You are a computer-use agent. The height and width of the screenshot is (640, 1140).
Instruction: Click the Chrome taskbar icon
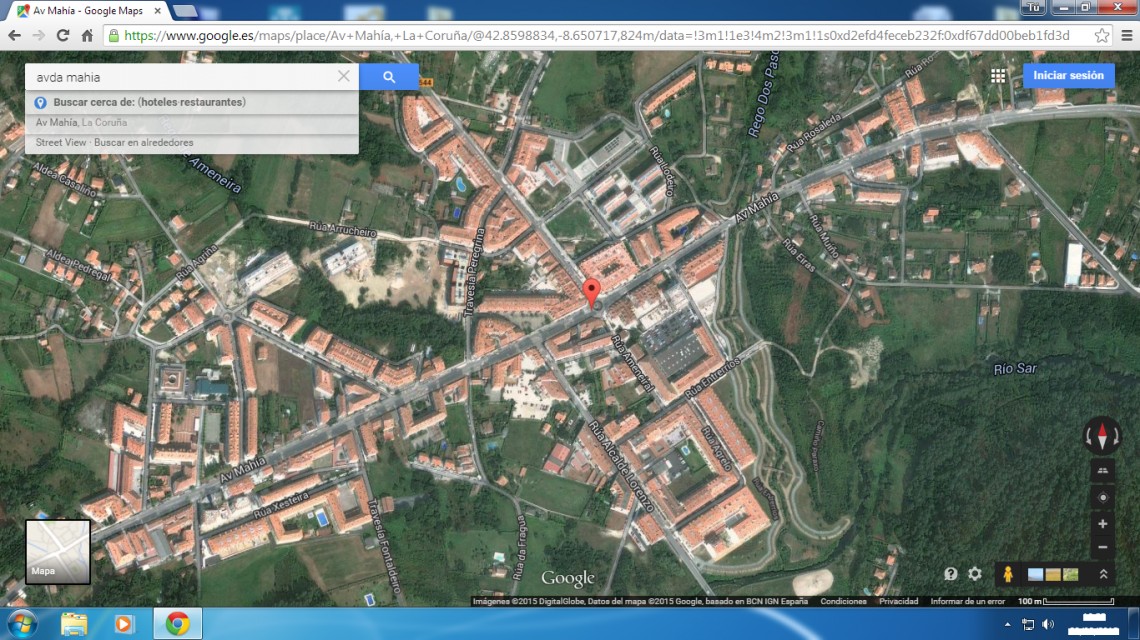click(177, 624)
